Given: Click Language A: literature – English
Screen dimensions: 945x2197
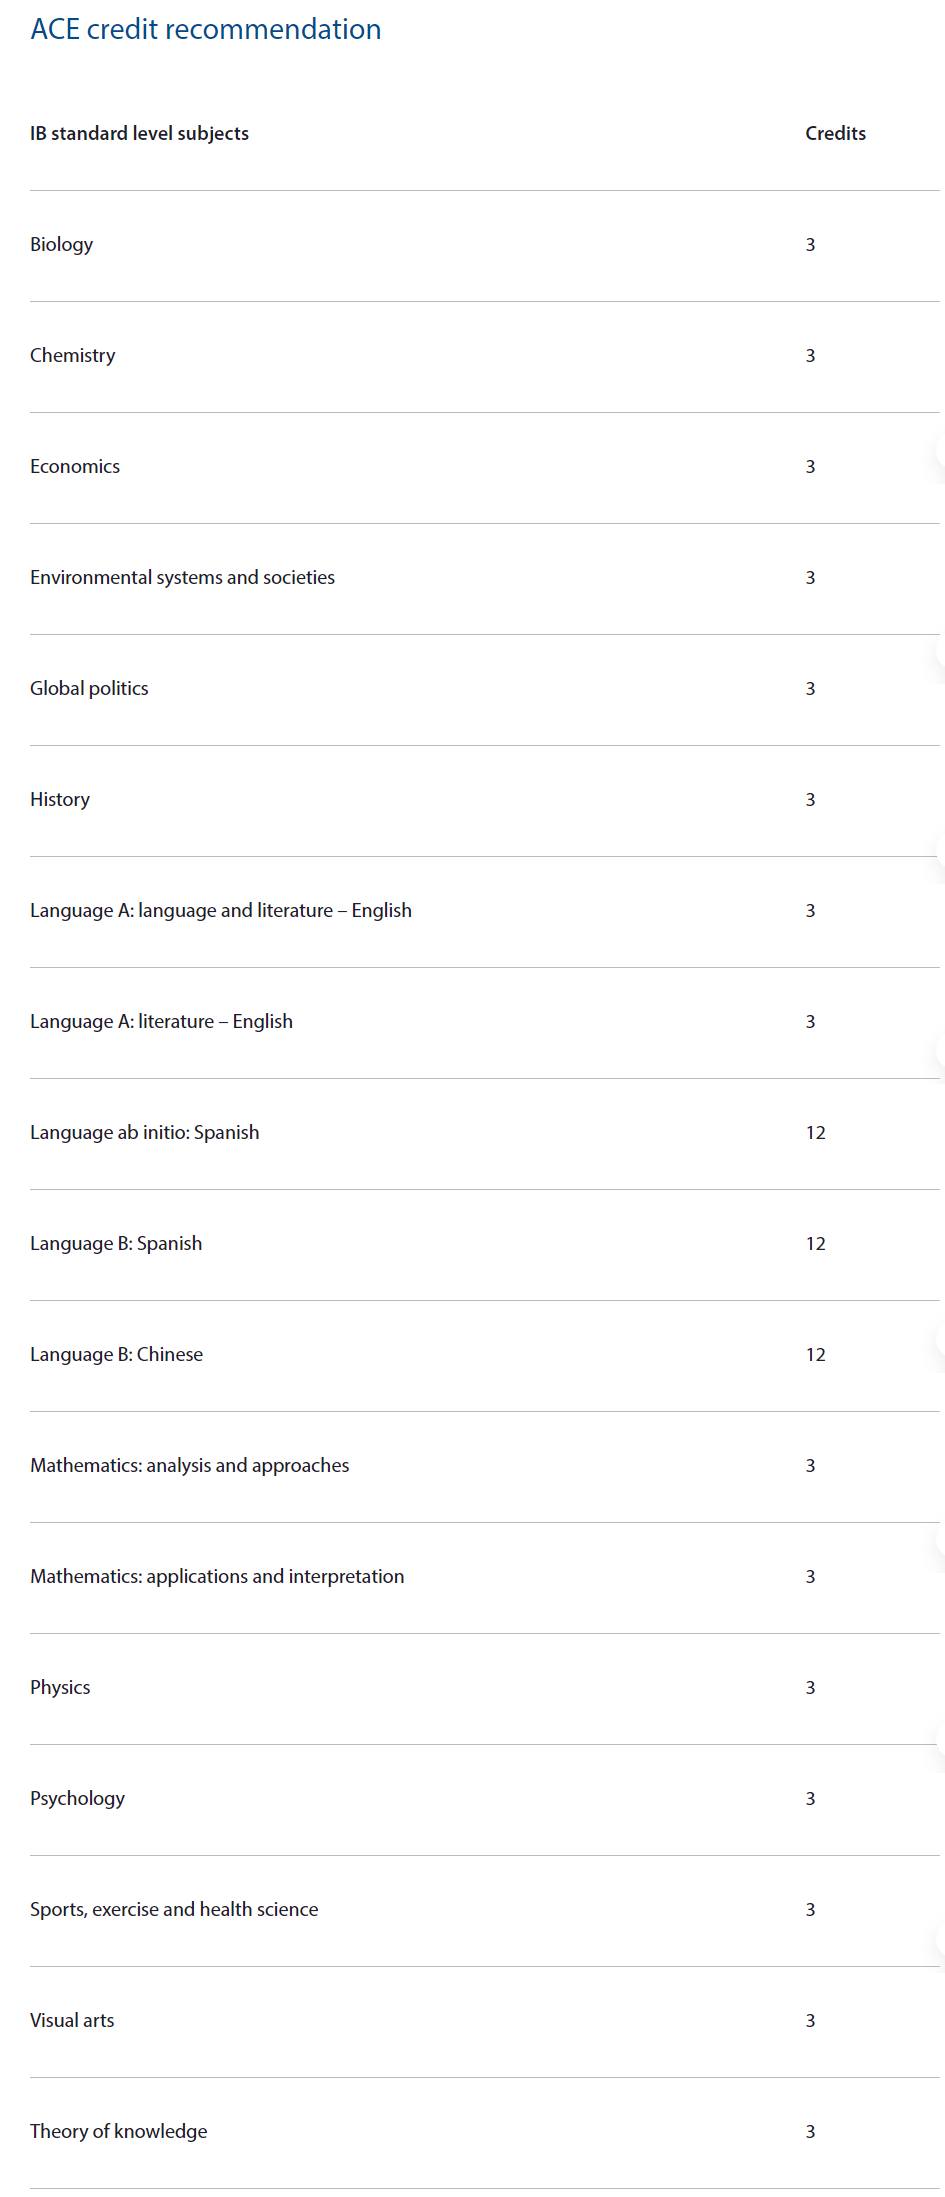Looking at the screenshot, I should click(161, 1022).
